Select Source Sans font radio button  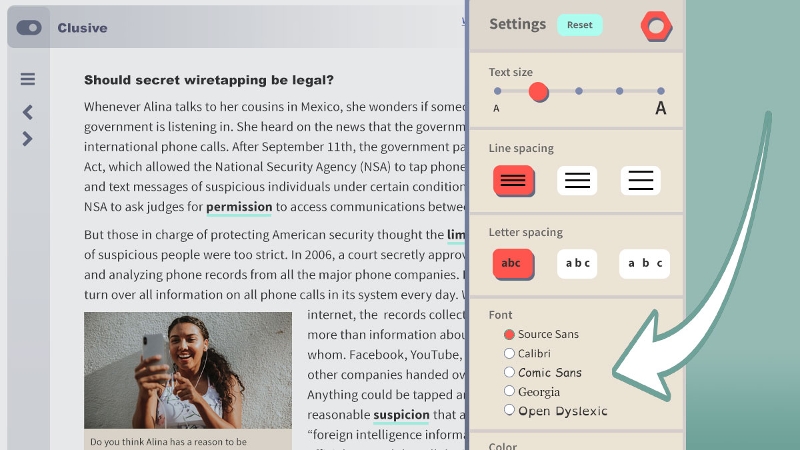pyautogui.click(x=509, y=334)
